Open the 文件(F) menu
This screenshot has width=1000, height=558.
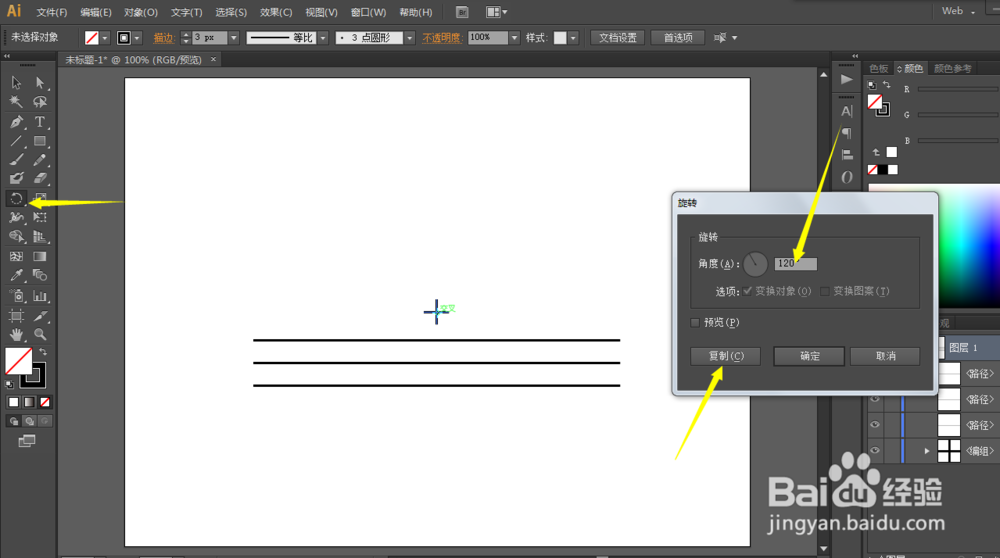pos(52,12)
